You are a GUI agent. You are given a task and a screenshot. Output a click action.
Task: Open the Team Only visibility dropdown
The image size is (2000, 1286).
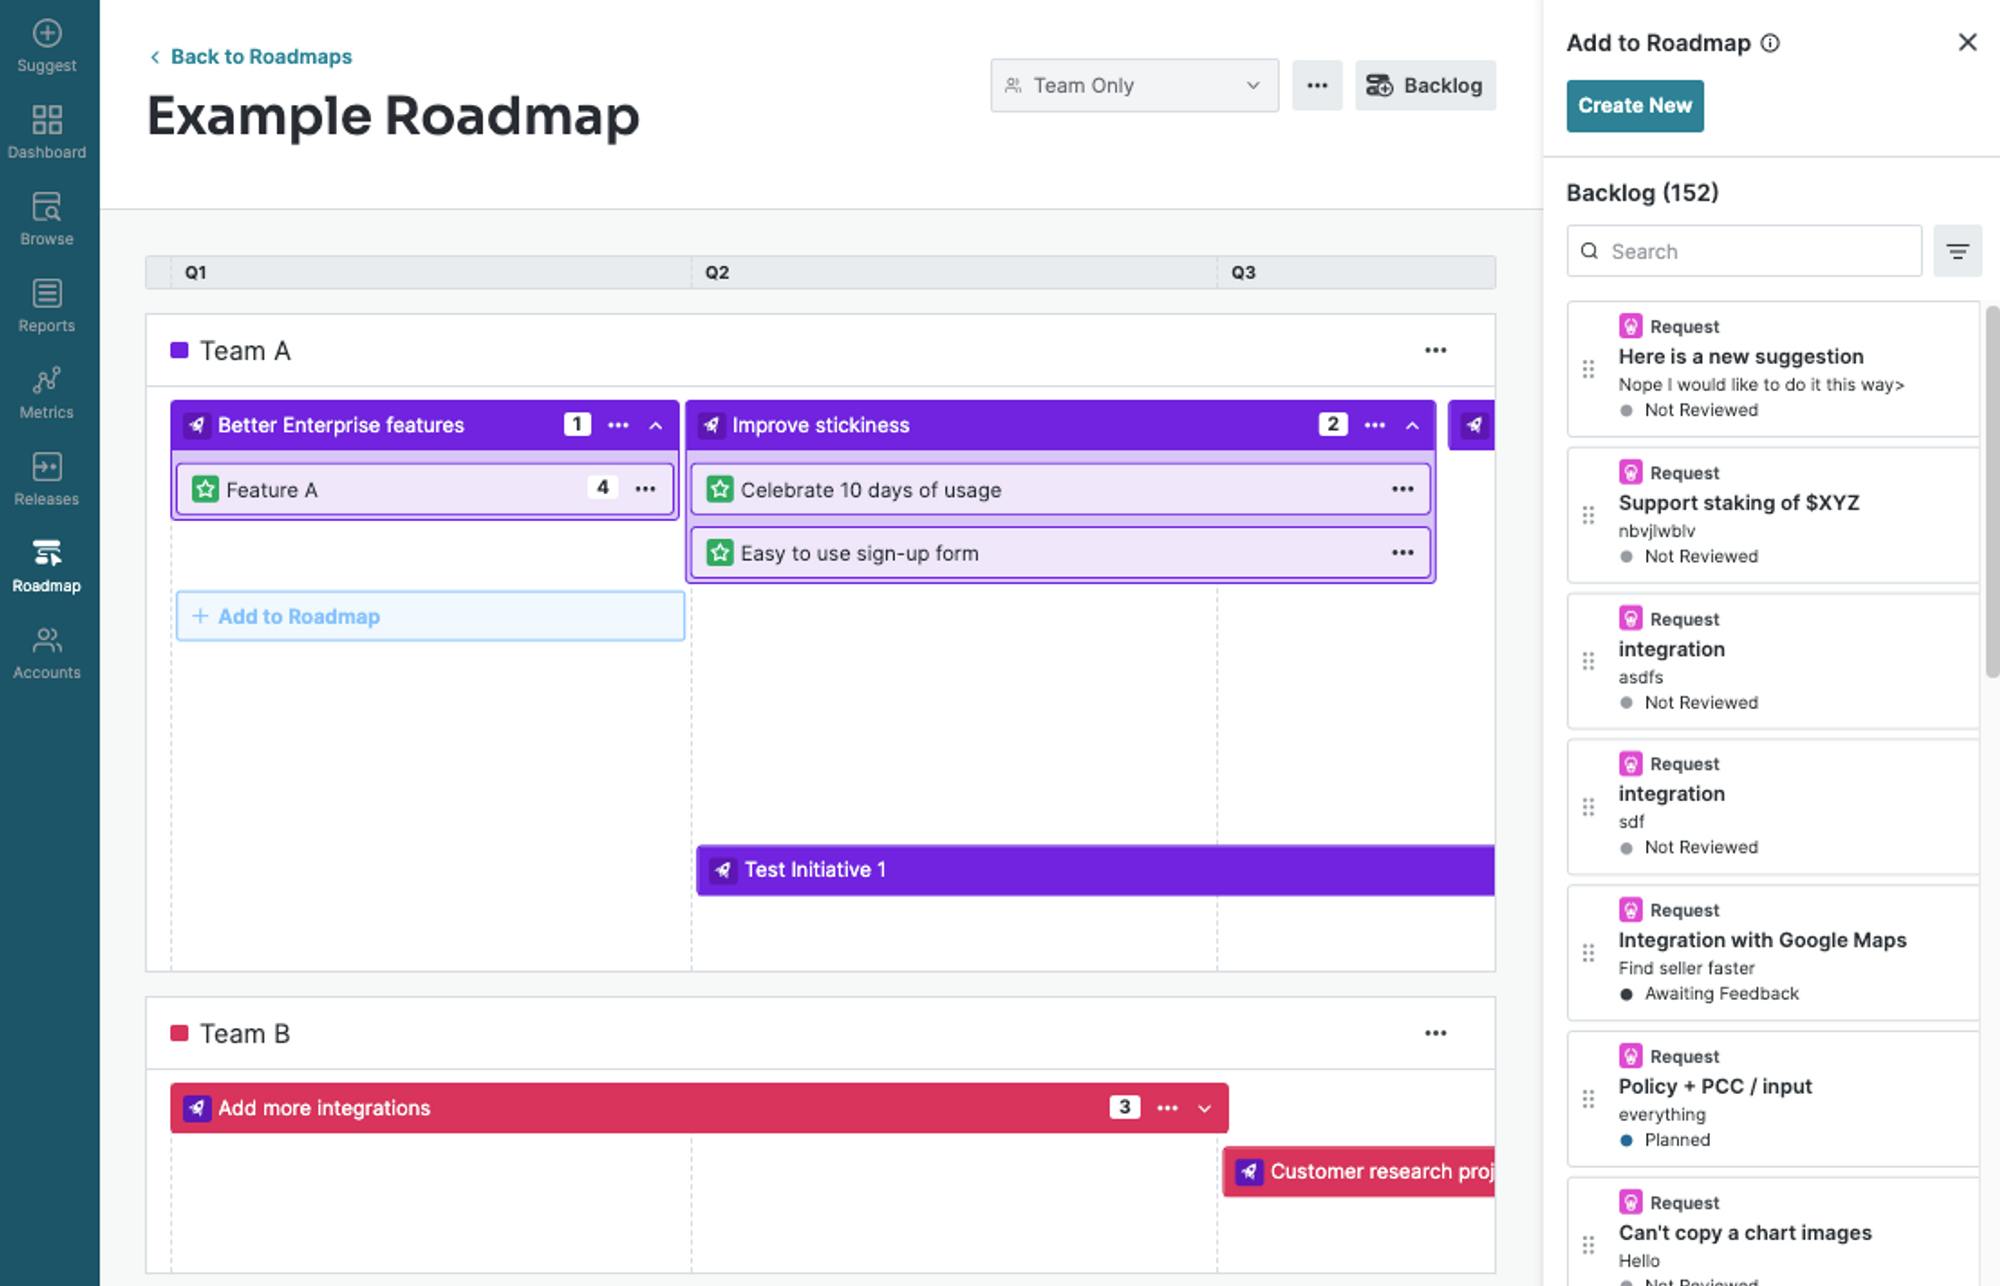pyautogui.click(x=1134, y=86)
